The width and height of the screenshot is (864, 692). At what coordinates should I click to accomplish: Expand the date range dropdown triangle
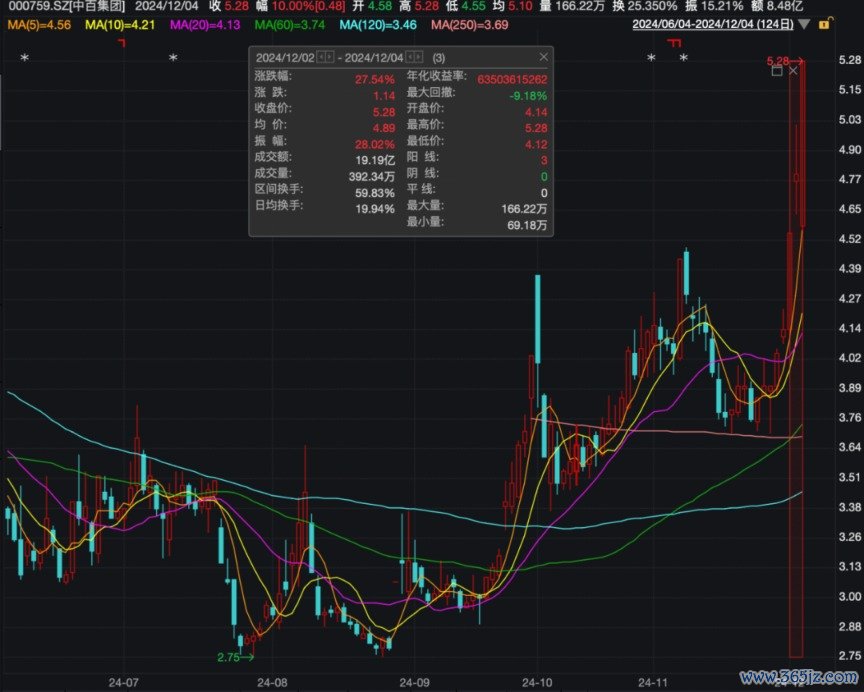pyautogui.click(x=804, y=24)
